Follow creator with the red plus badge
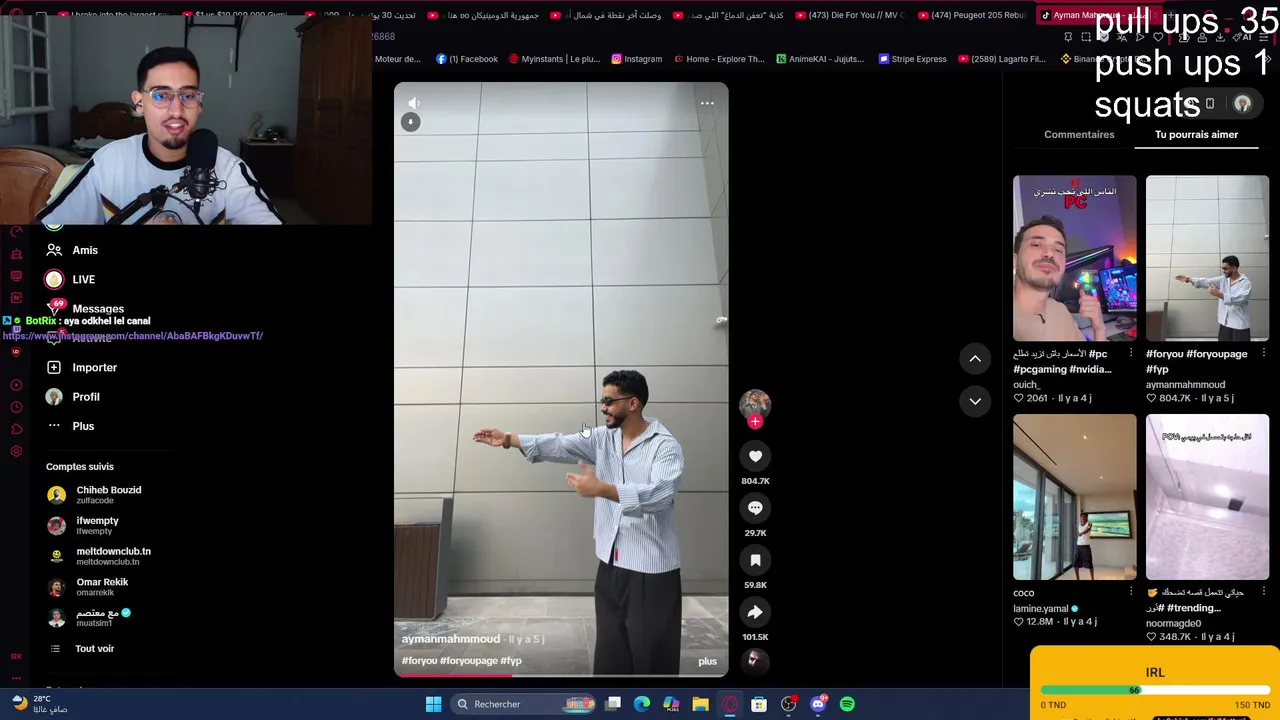The width and height of the screenshot is (1280, 720). pyautogui.click(x=755, y=422)
